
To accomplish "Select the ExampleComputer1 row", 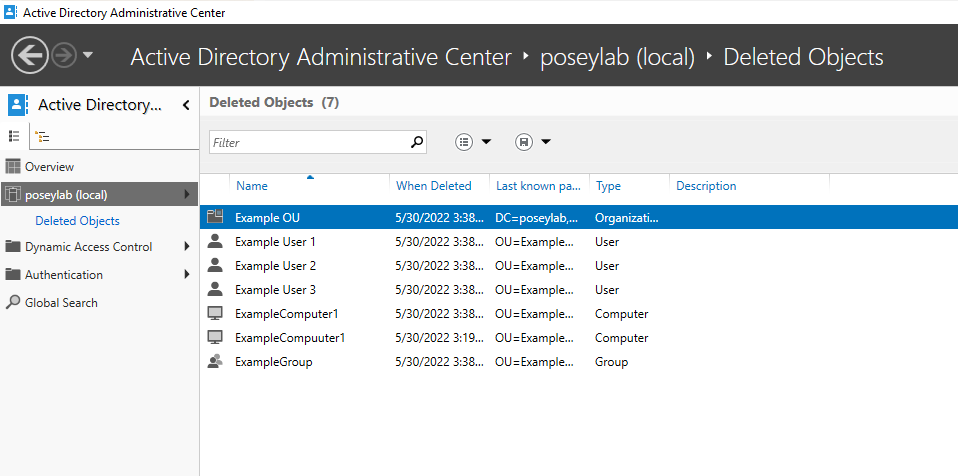I will click(x=579, y=314).
